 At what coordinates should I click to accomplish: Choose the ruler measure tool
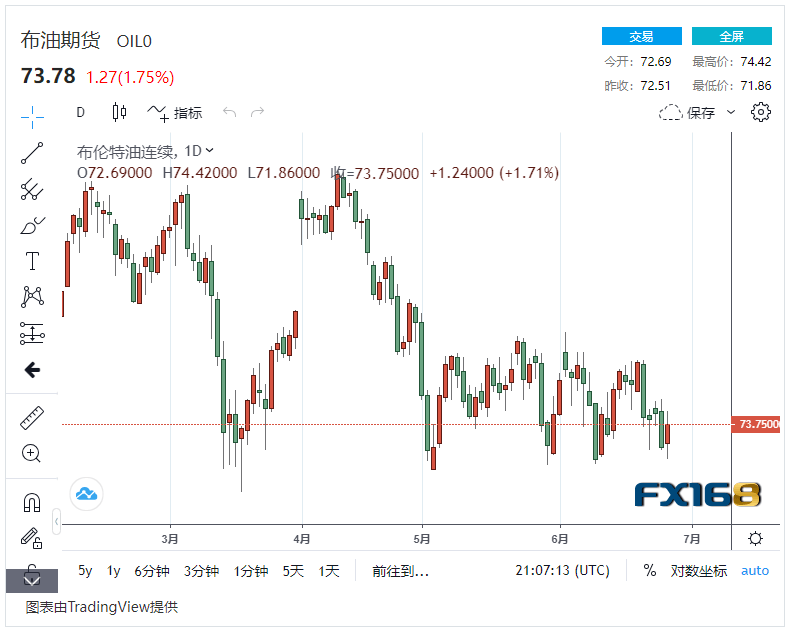click(32, 418)
